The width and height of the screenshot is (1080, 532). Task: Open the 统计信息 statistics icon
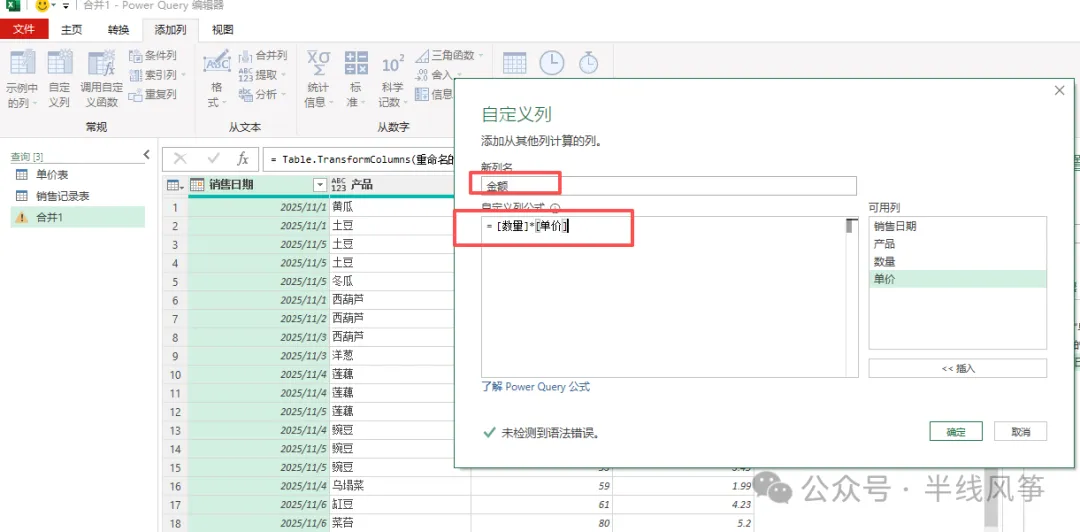pos(318,63)
